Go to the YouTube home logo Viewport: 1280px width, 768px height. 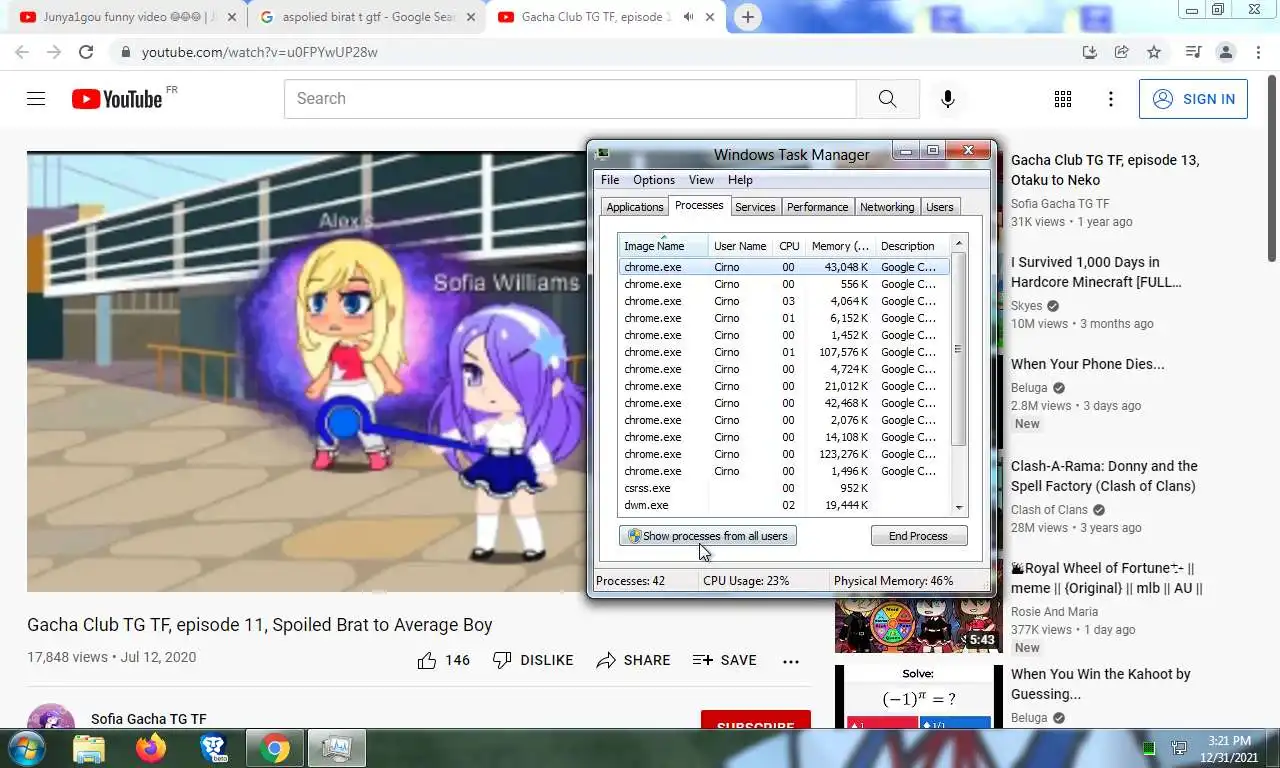click(x=117, y=99)
